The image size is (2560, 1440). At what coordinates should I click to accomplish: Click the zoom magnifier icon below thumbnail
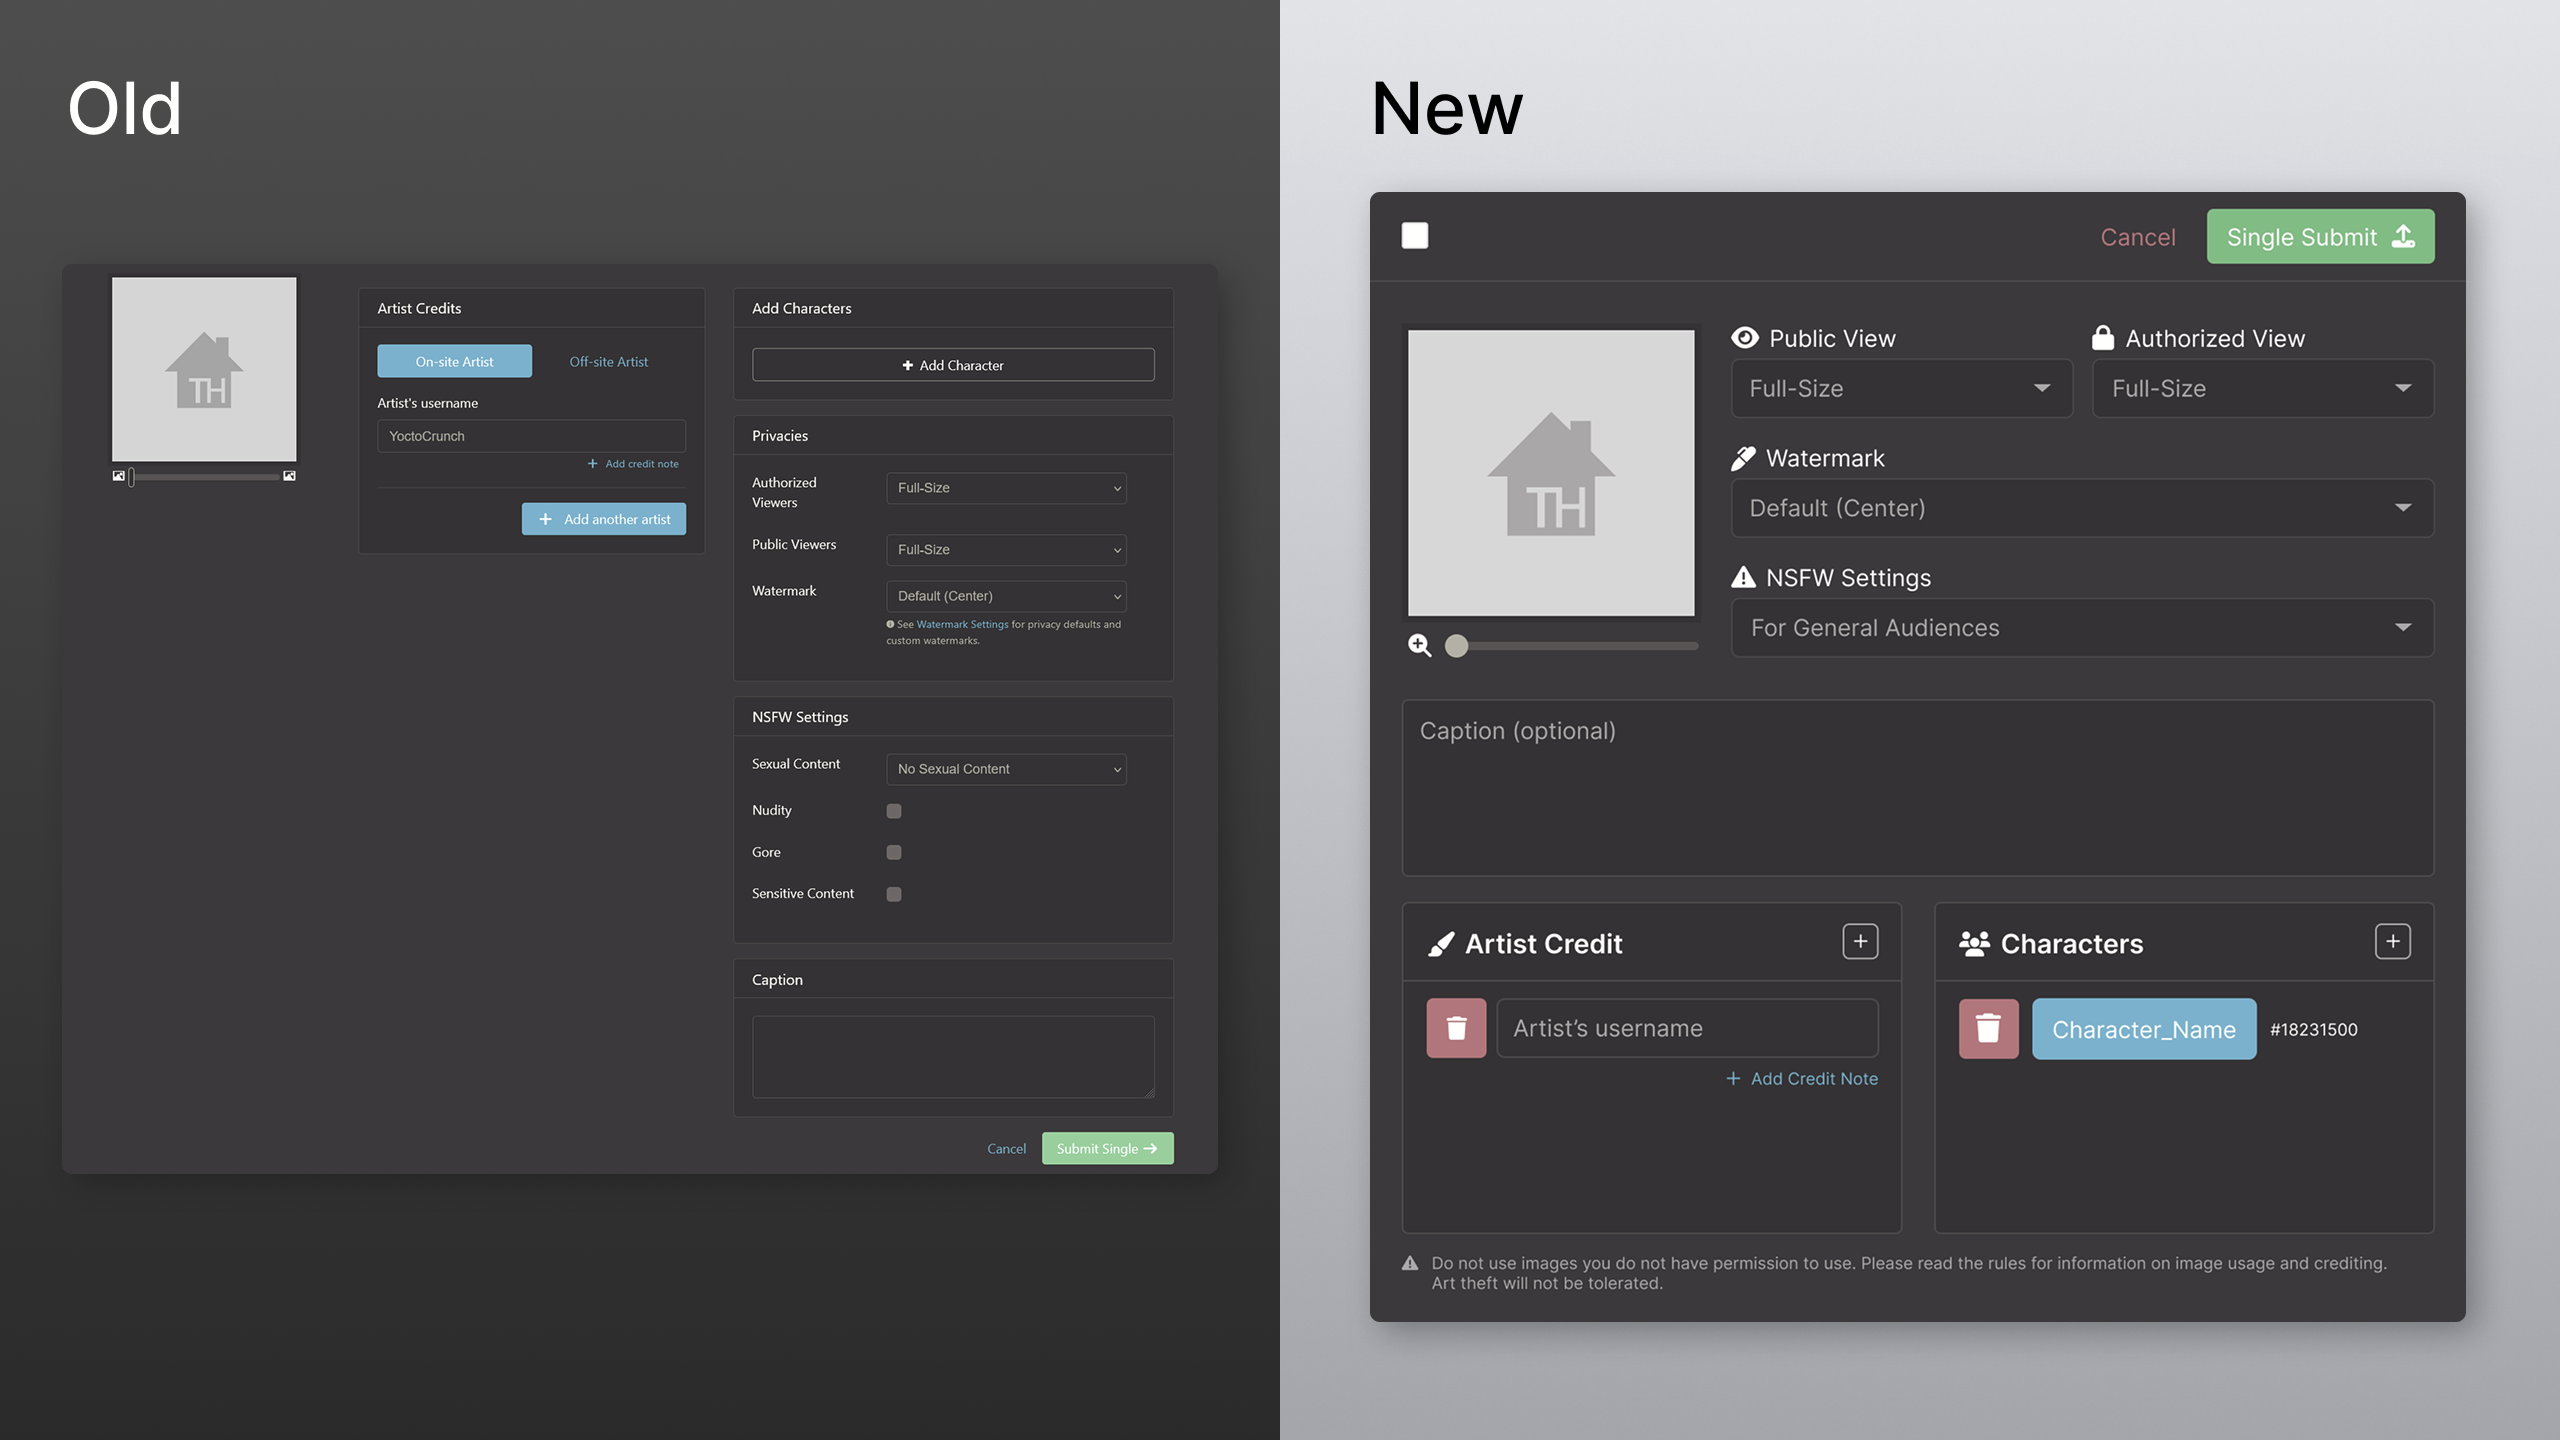point(1419,645)
